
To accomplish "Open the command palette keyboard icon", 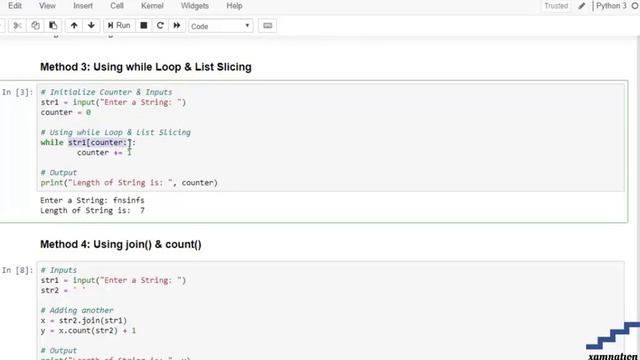I will pos(268,26).
